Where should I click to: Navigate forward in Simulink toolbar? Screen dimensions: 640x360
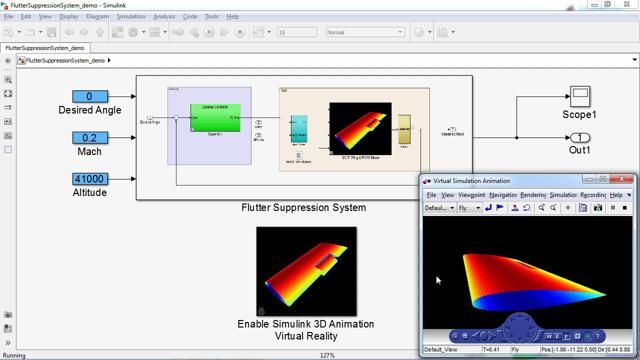[84, 32]
